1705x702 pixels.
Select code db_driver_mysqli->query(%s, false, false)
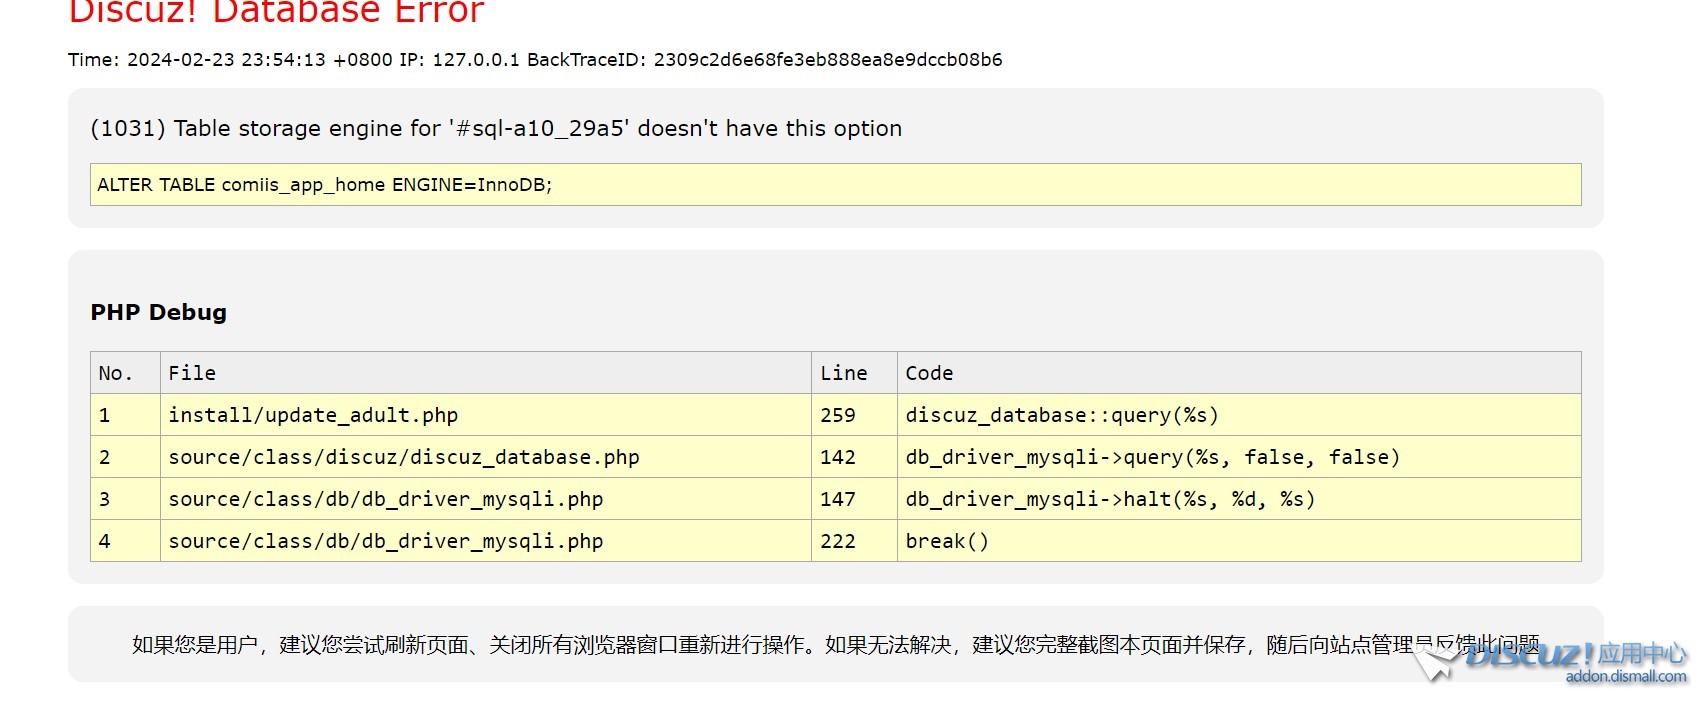(1152, 457)
